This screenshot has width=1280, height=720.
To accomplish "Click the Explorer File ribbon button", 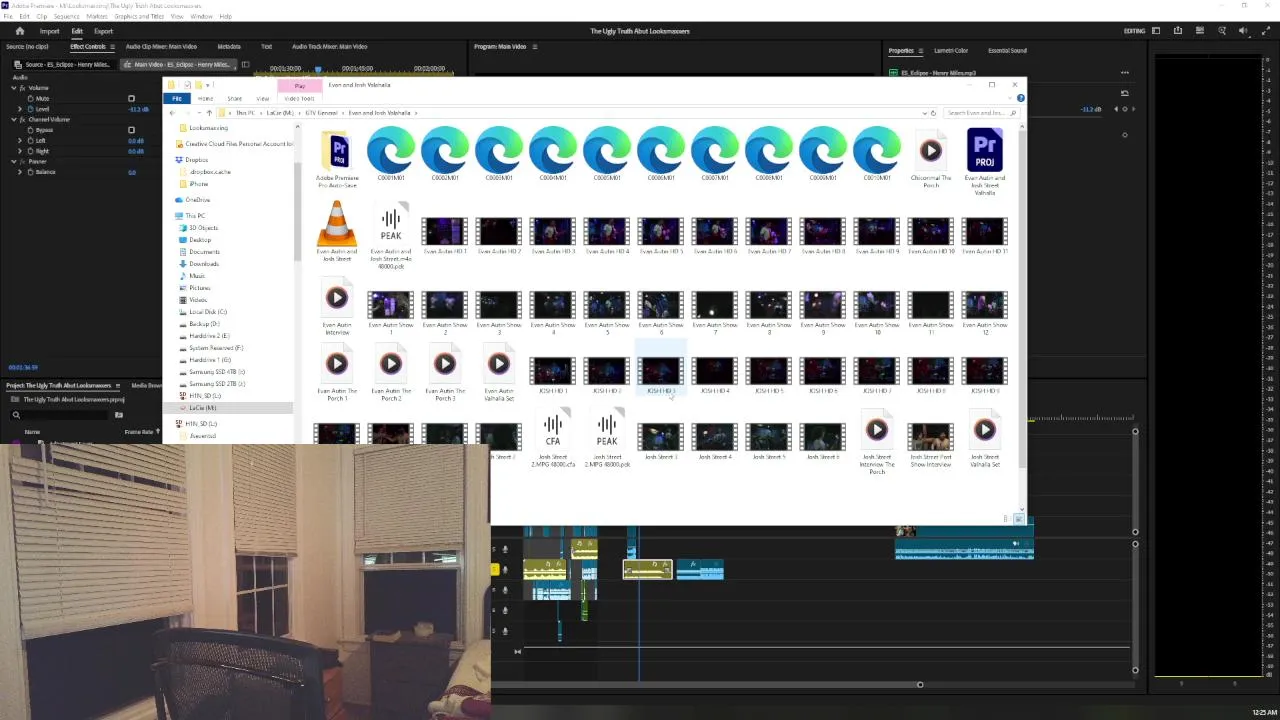I will [x=177, y=99].
